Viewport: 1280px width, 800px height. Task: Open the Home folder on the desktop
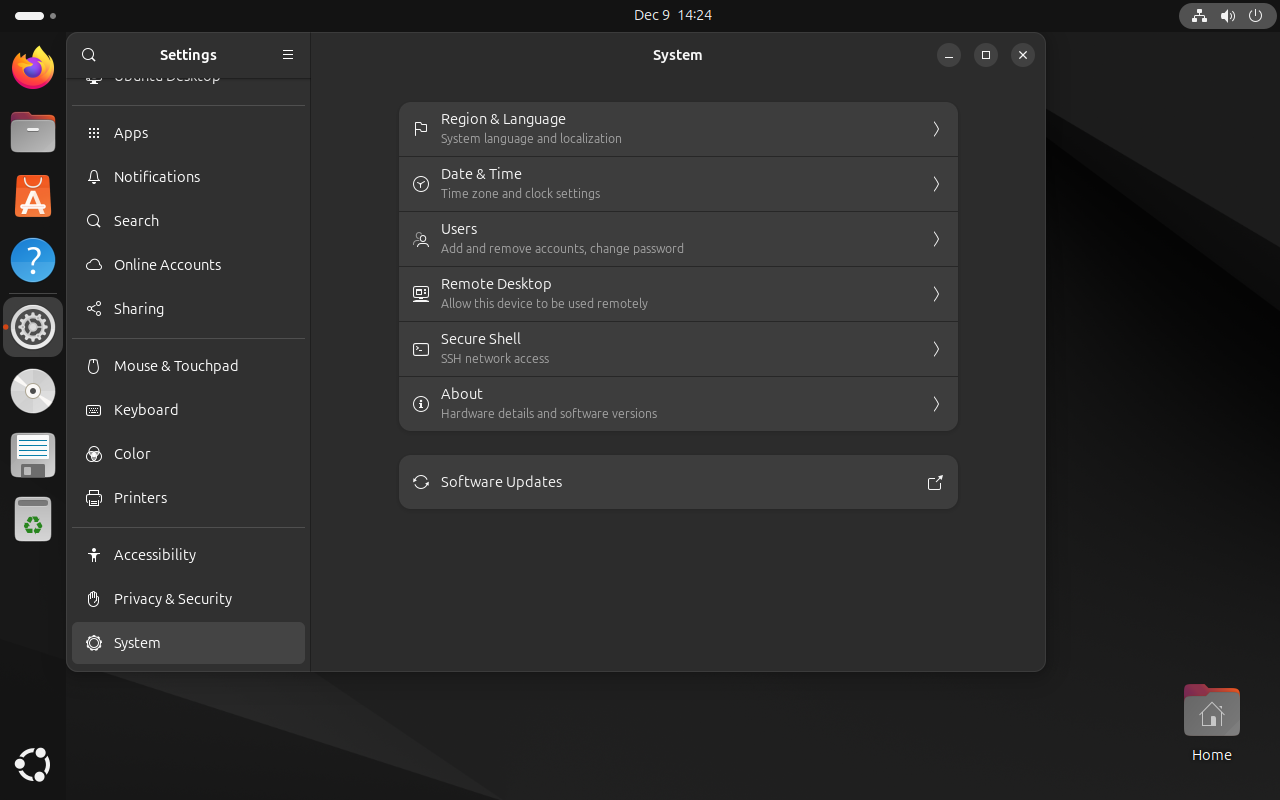point(1211,723)
